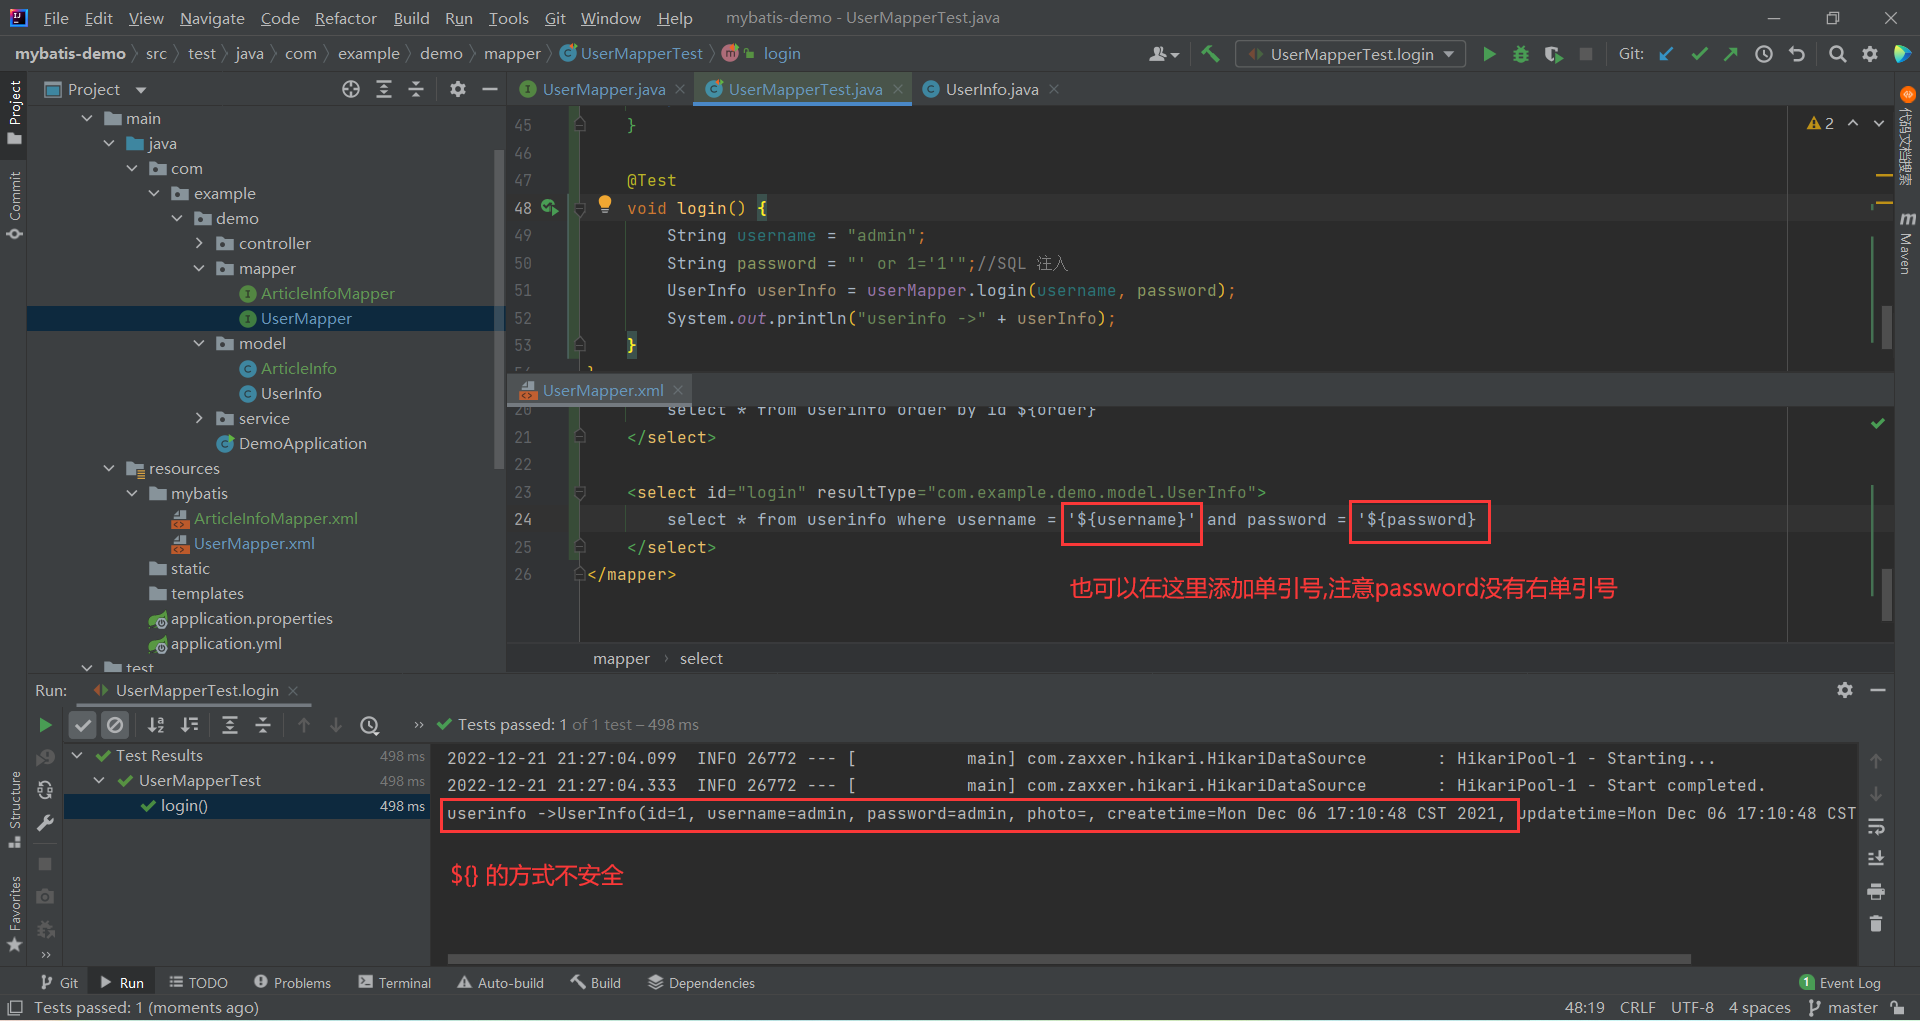1920x1021 pixels.
Task: Click the Project panel locate target icon
Action: [351, 90]
